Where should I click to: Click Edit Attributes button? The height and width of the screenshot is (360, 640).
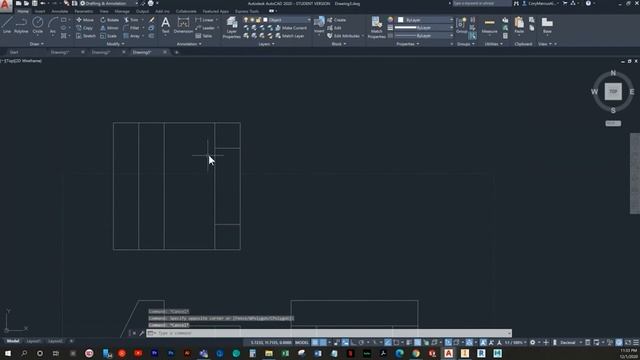pyautogui.click(x=343, y=36)
